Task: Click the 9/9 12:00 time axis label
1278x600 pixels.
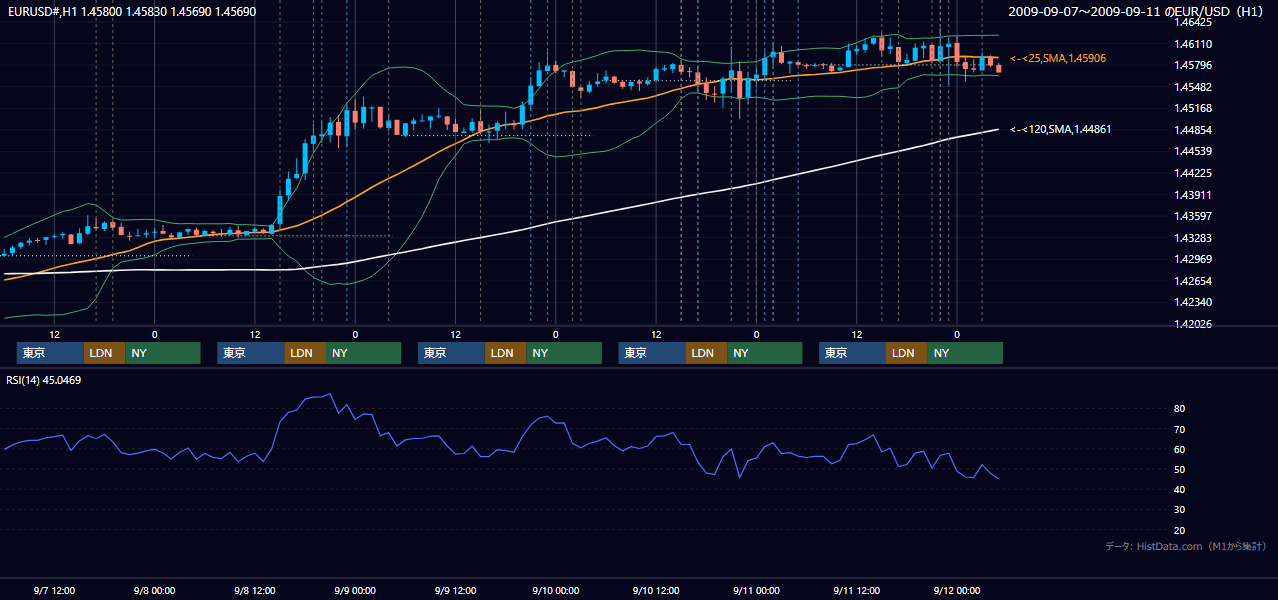Action: 455,590
